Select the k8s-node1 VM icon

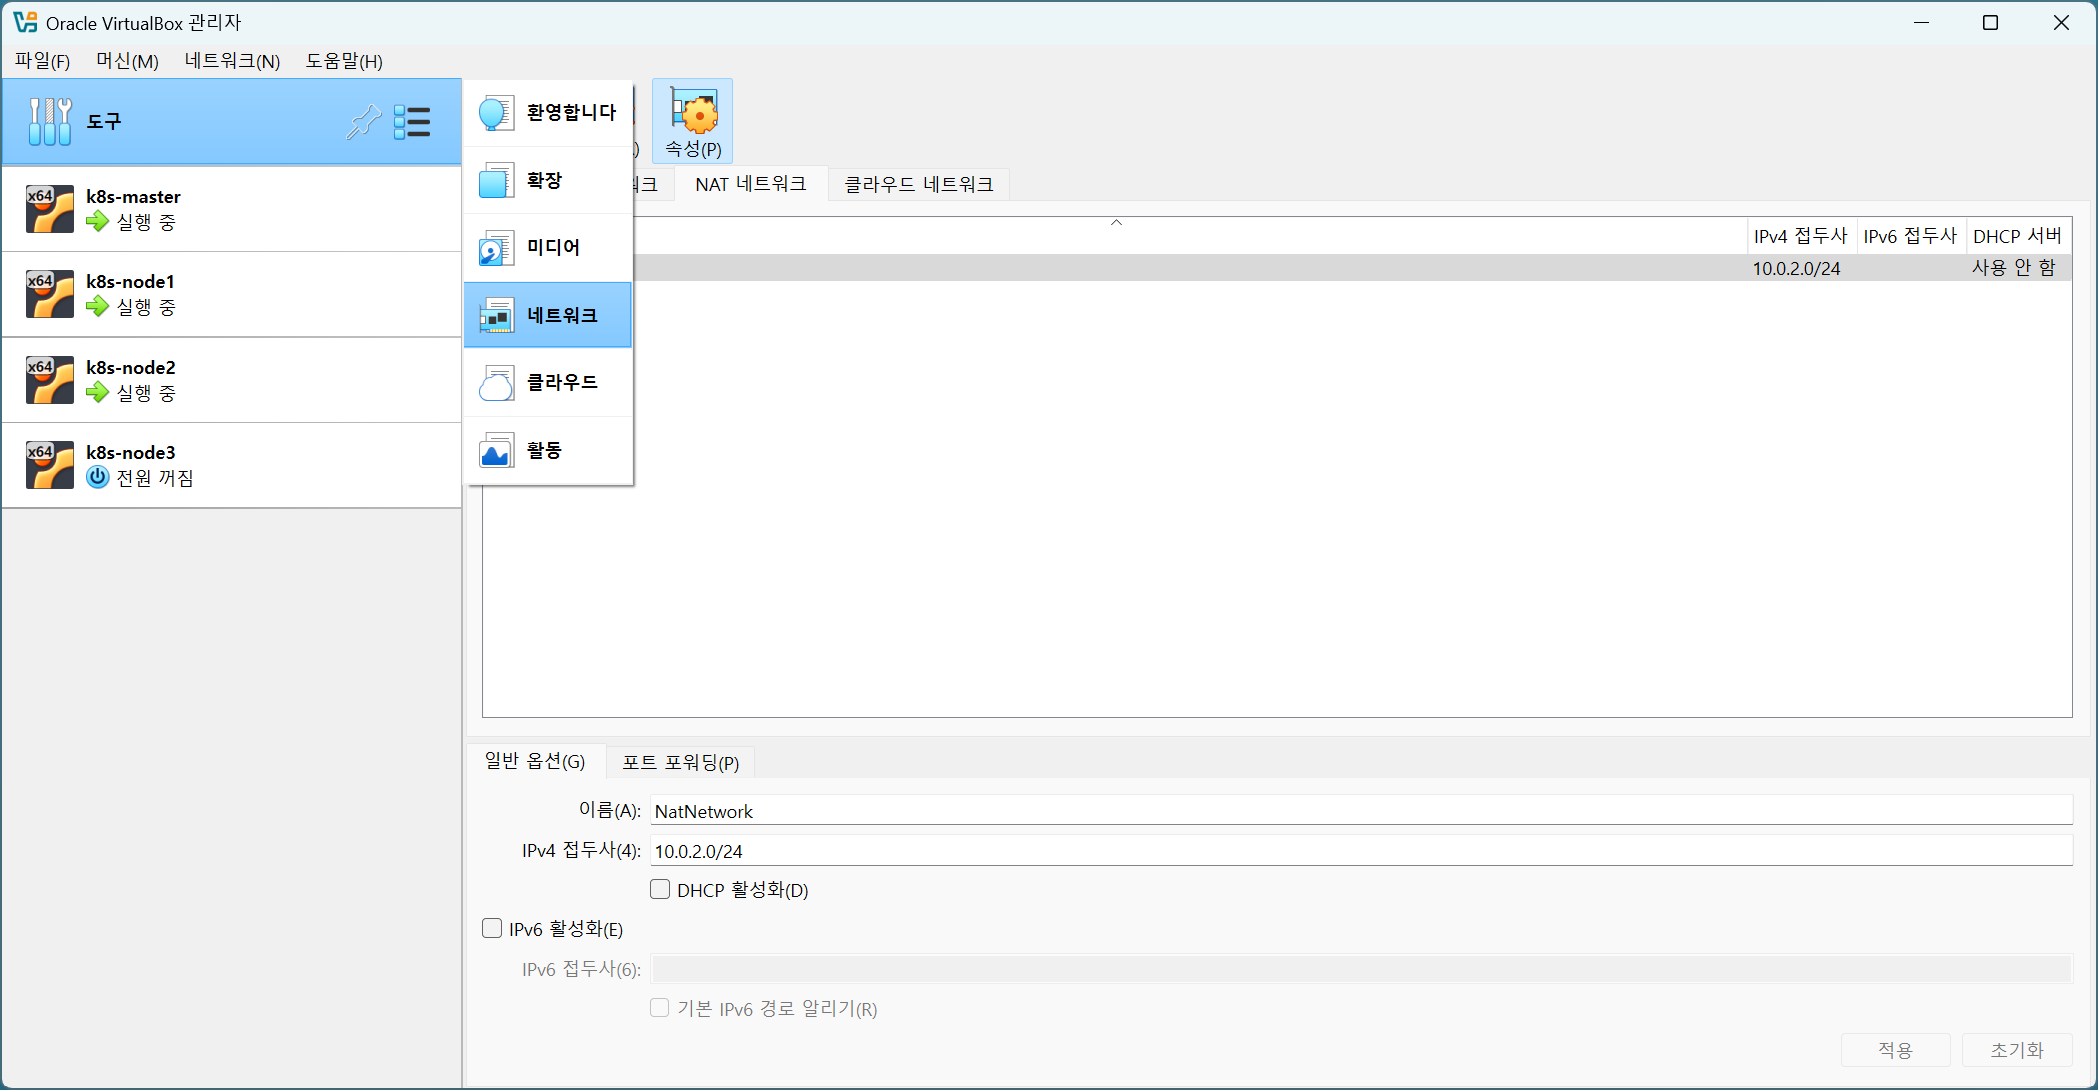[x=50, y=294]
